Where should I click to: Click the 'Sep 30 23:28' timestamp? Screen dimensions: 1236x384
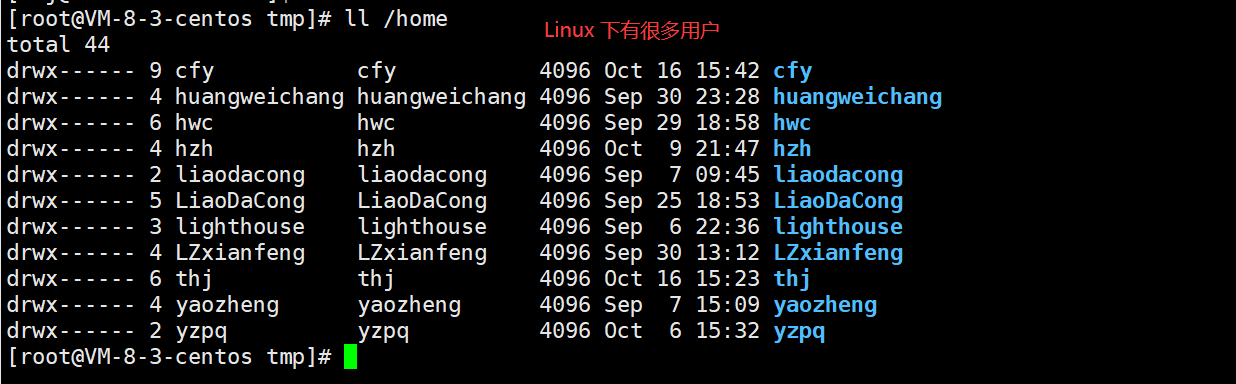tap(682, 97)
